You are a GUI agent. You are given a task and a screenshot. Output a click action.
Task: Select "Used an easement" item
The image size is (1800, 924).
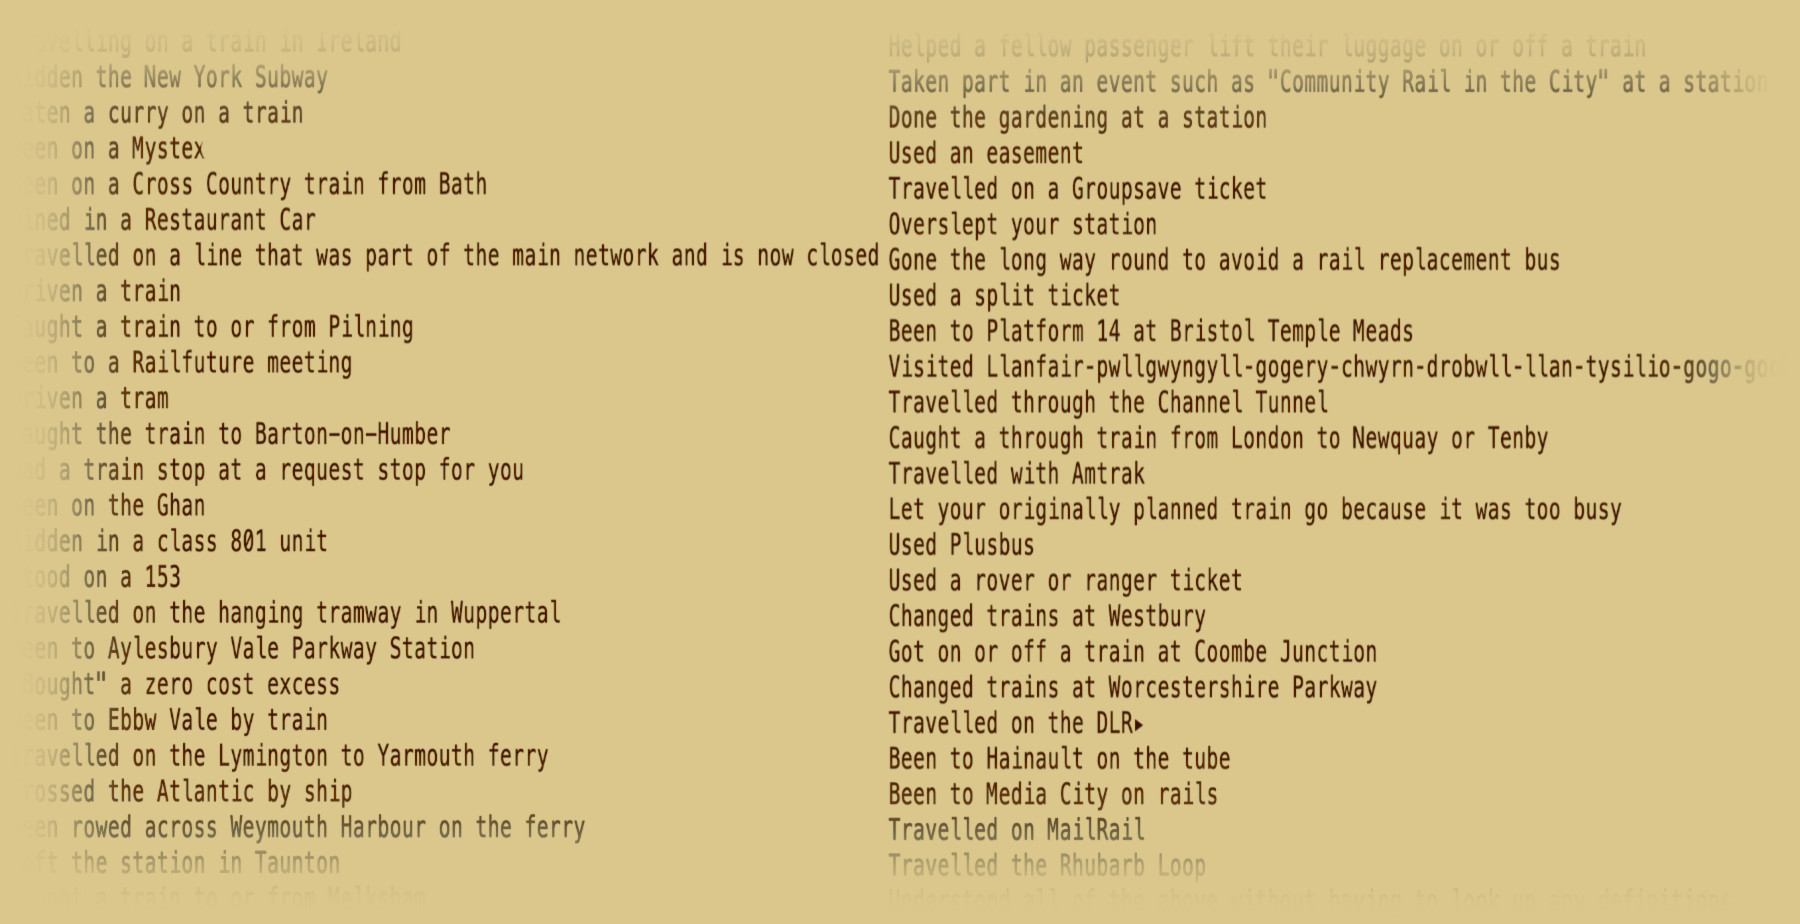(x=985, y=154)
